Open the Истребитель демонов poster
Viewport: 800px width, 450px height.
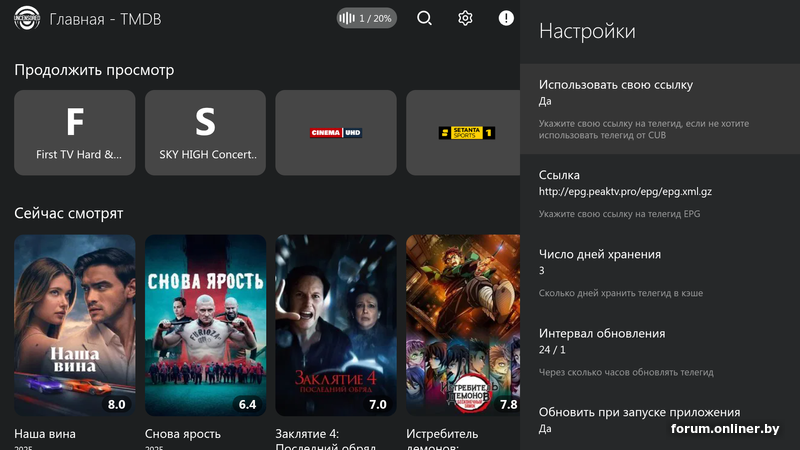tap(463, 325)
